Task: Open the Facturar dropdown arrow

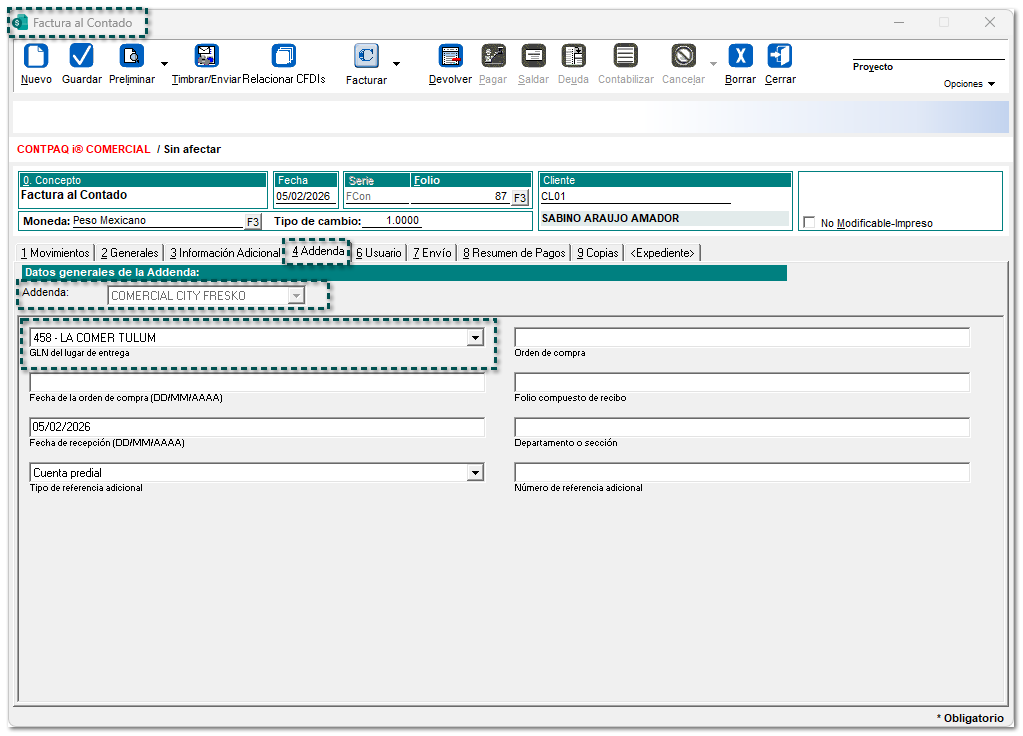Action: 396,64
